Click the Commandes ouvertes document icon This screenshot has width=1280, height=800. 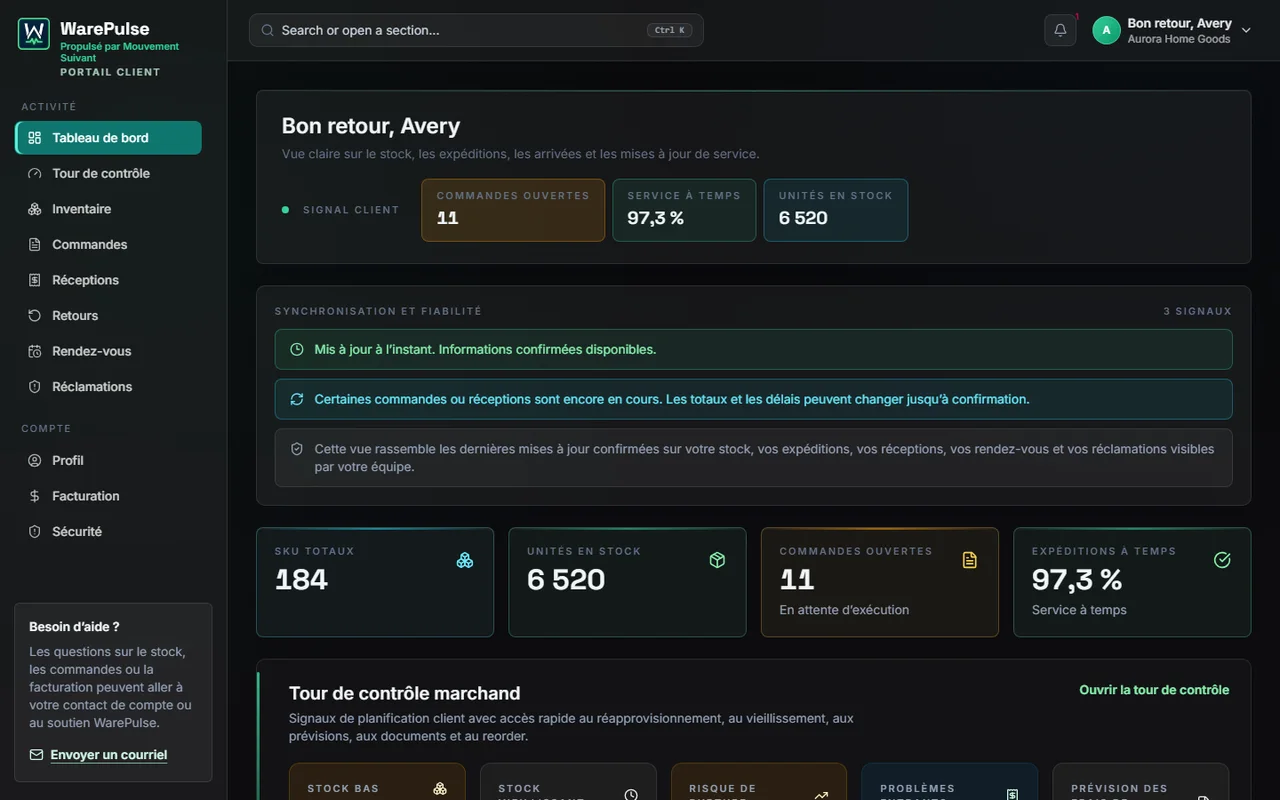click(969, 560)
